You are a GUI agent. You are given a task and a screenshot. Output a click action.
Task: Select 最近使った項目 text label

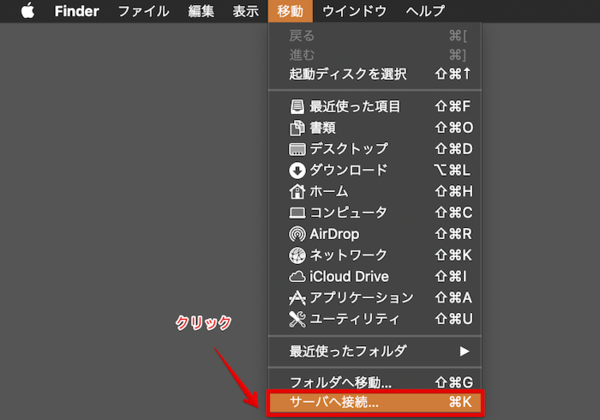pos(355,106)
